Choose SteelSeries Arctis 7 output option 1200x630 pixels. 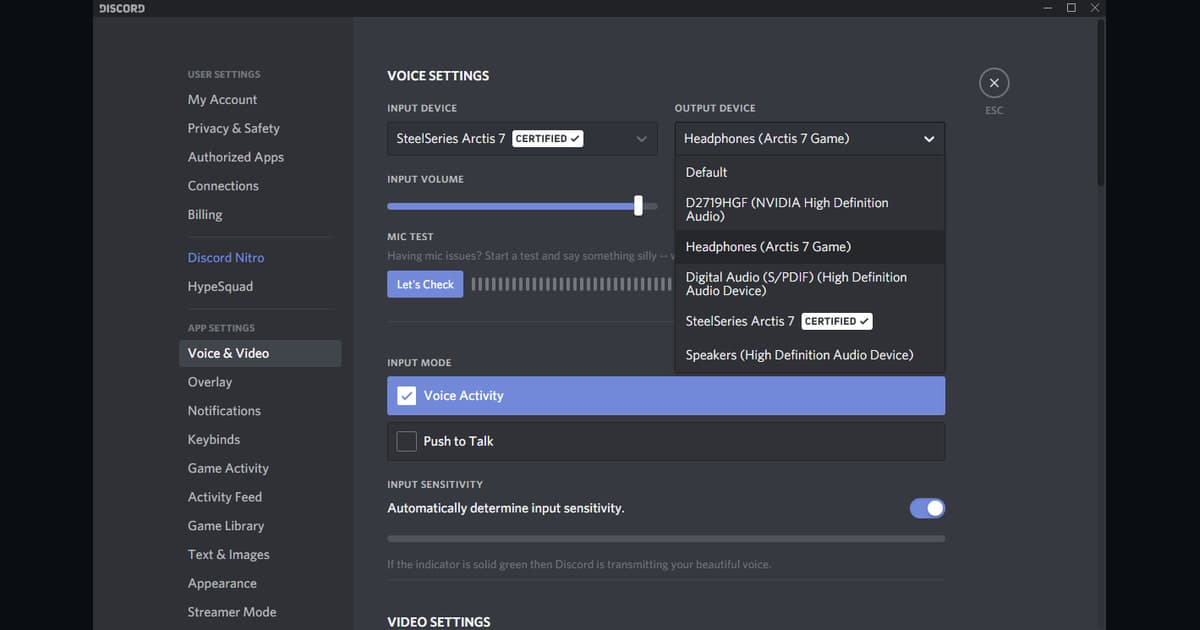click(809, 321)
